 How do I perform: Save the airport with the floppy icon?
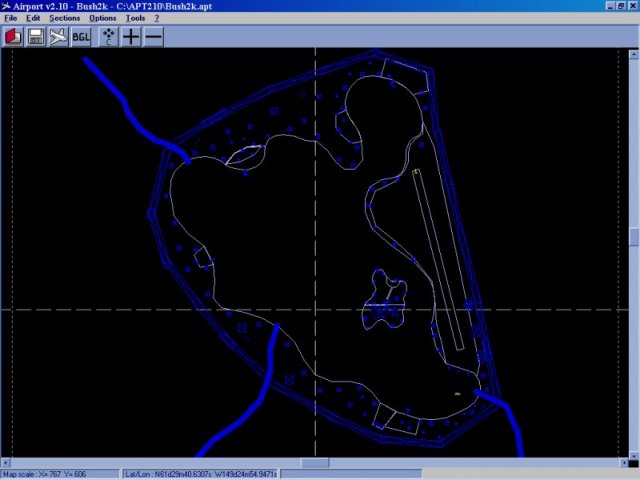(36, 37)
